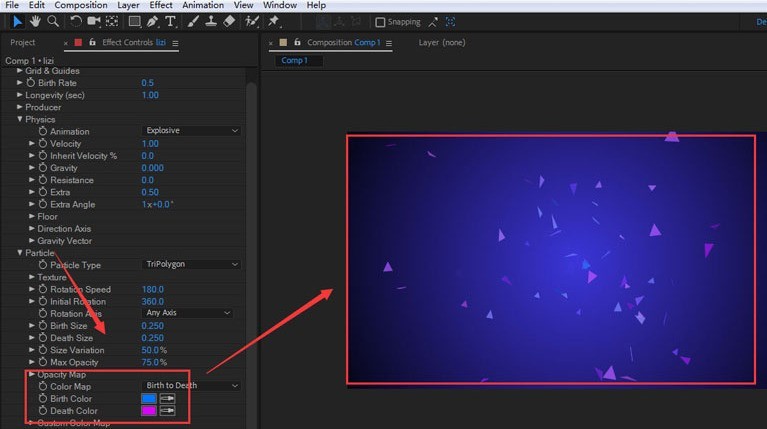Open the Animation type dropdown showing Explosive
Image resolution: width=767 pixels, height=429 pixels.
(x=191, y=131)
